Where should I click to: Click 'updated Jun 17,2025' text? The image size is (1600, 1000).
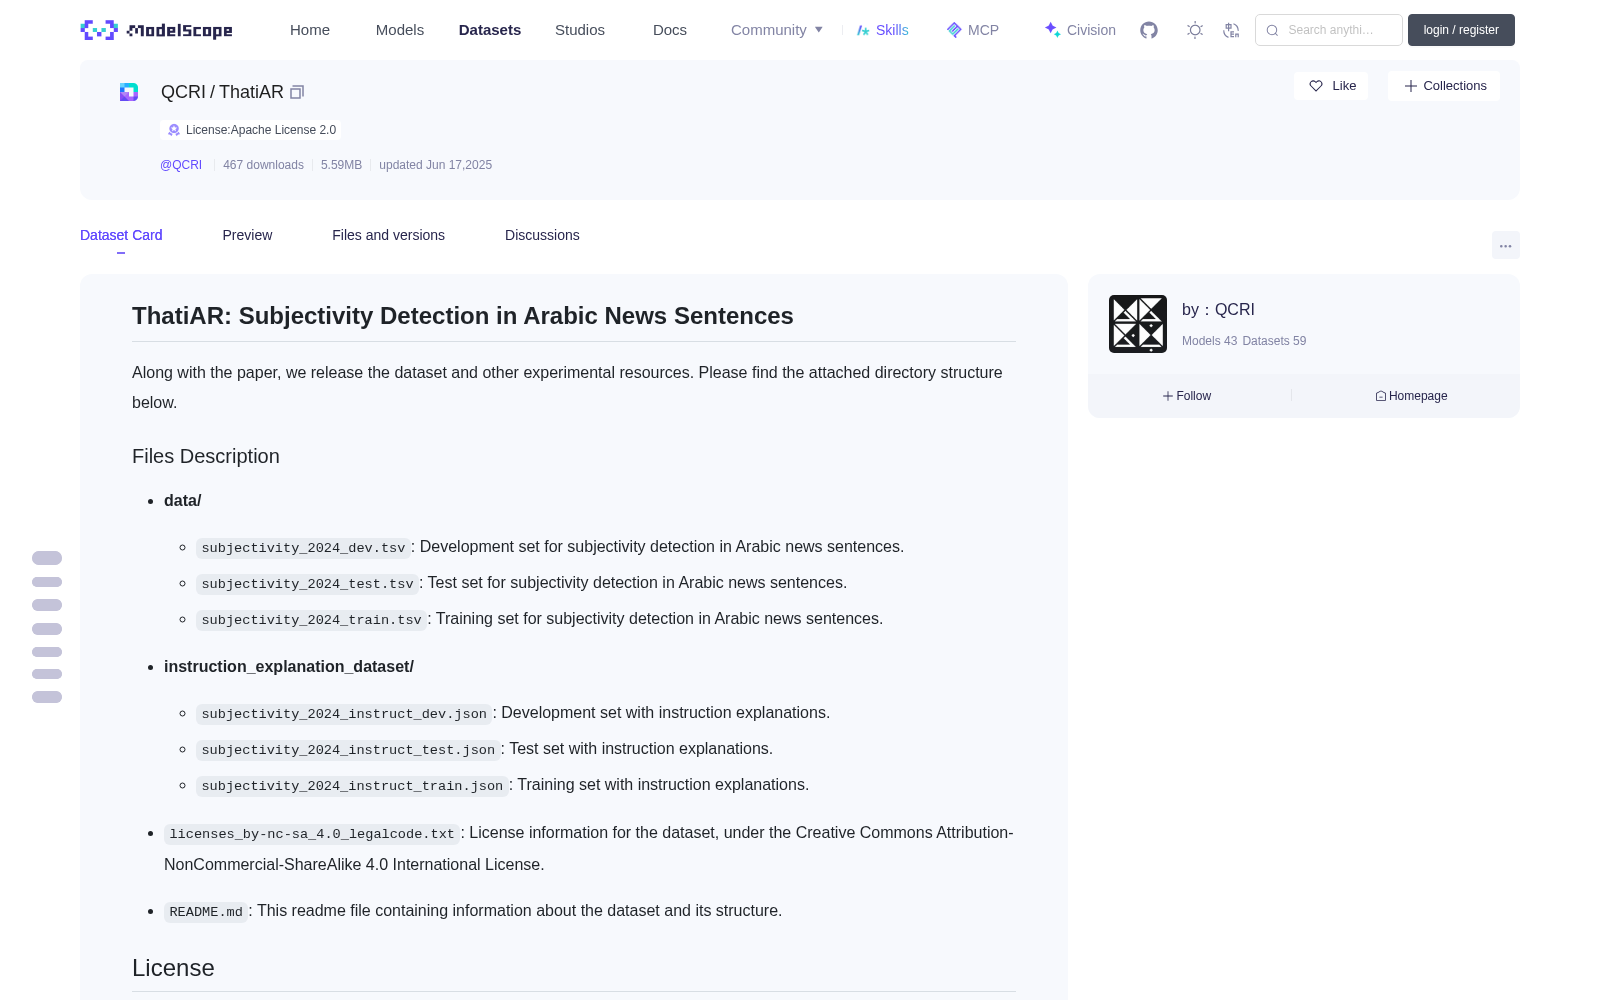(x=435, y=165)
